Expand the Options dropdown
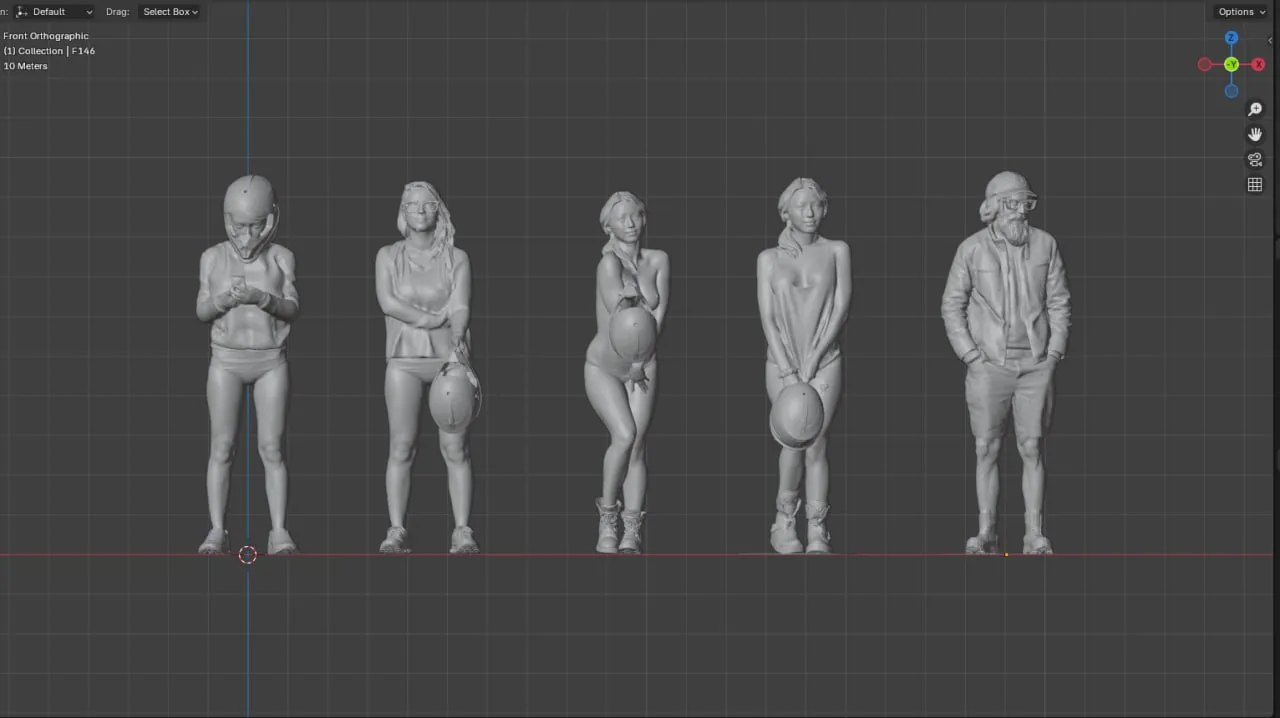The height and width of the screenshot is (718, 1280). point(1241,12)
